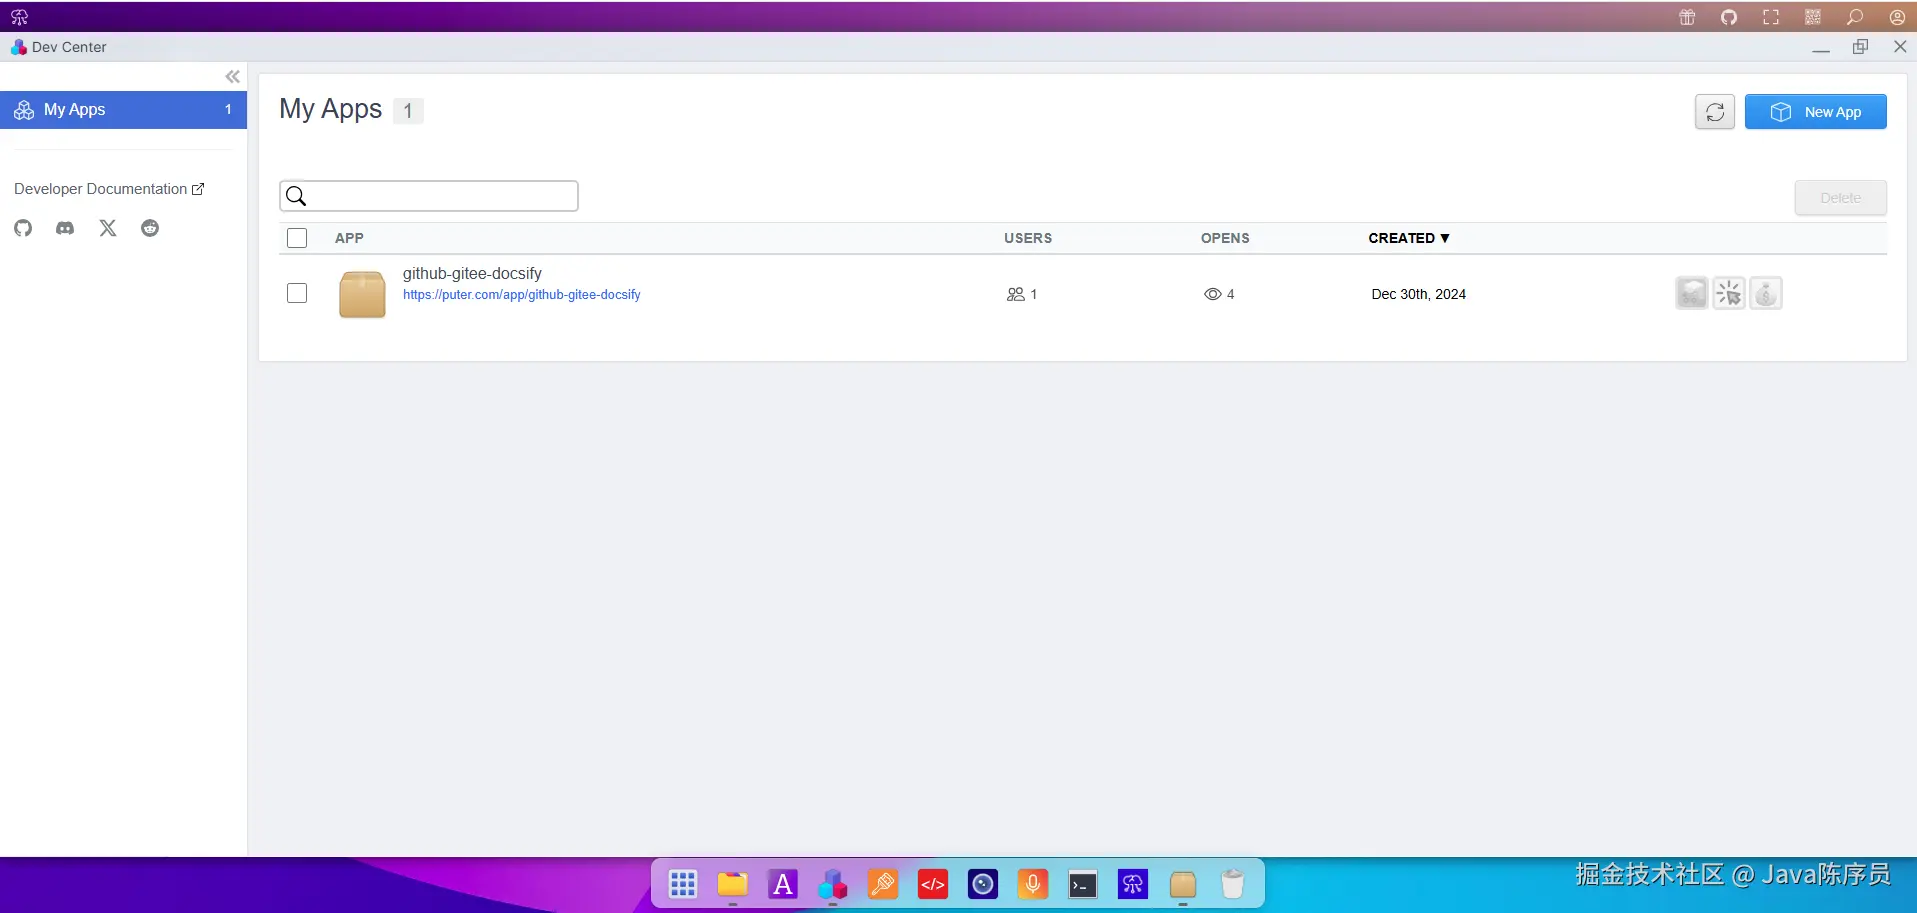1917x913 pixels.
Task: Click the disabled Delete button
Action: point(1841,198)
